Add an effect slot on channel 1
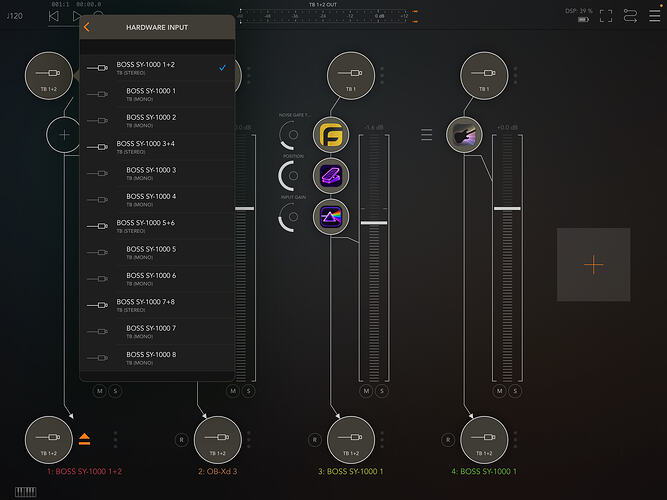The image size is (667, 500). (64, 135)
